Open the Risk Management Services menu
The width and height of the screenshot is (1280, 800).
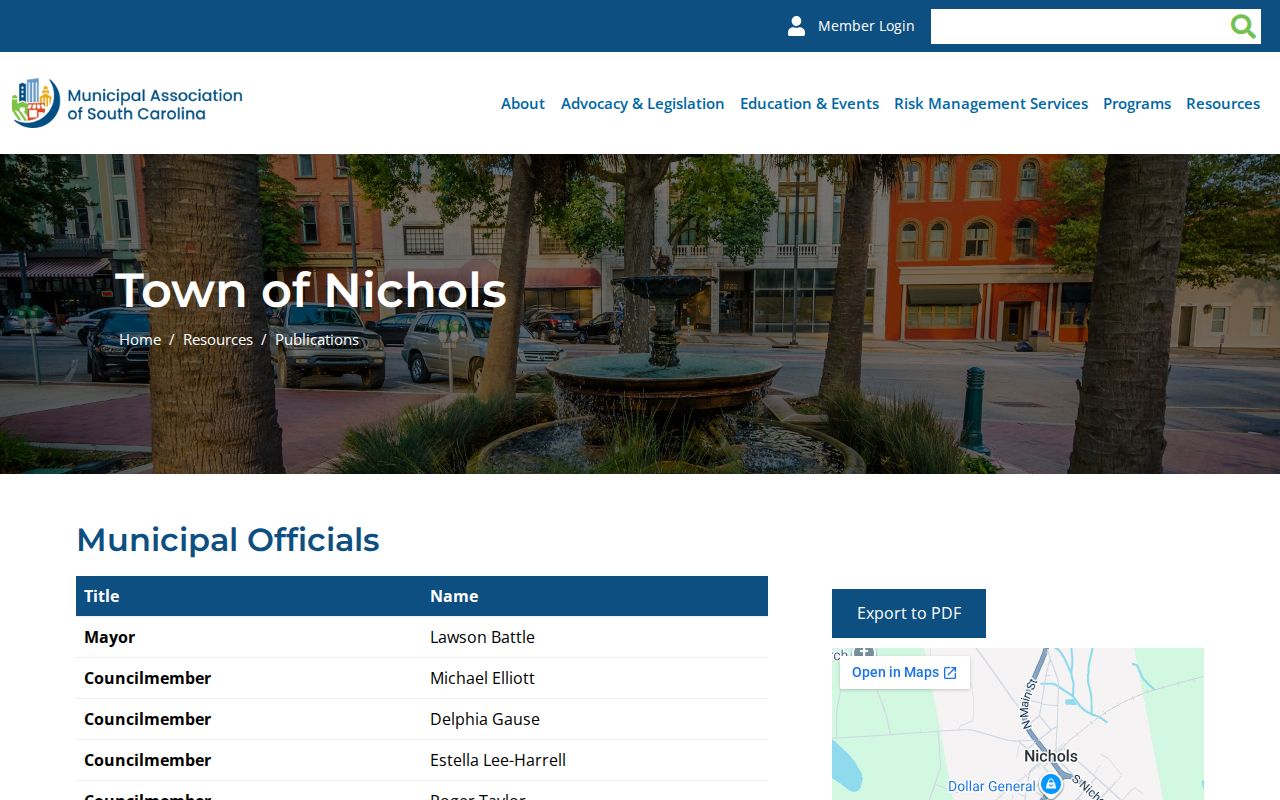point(991,103)
